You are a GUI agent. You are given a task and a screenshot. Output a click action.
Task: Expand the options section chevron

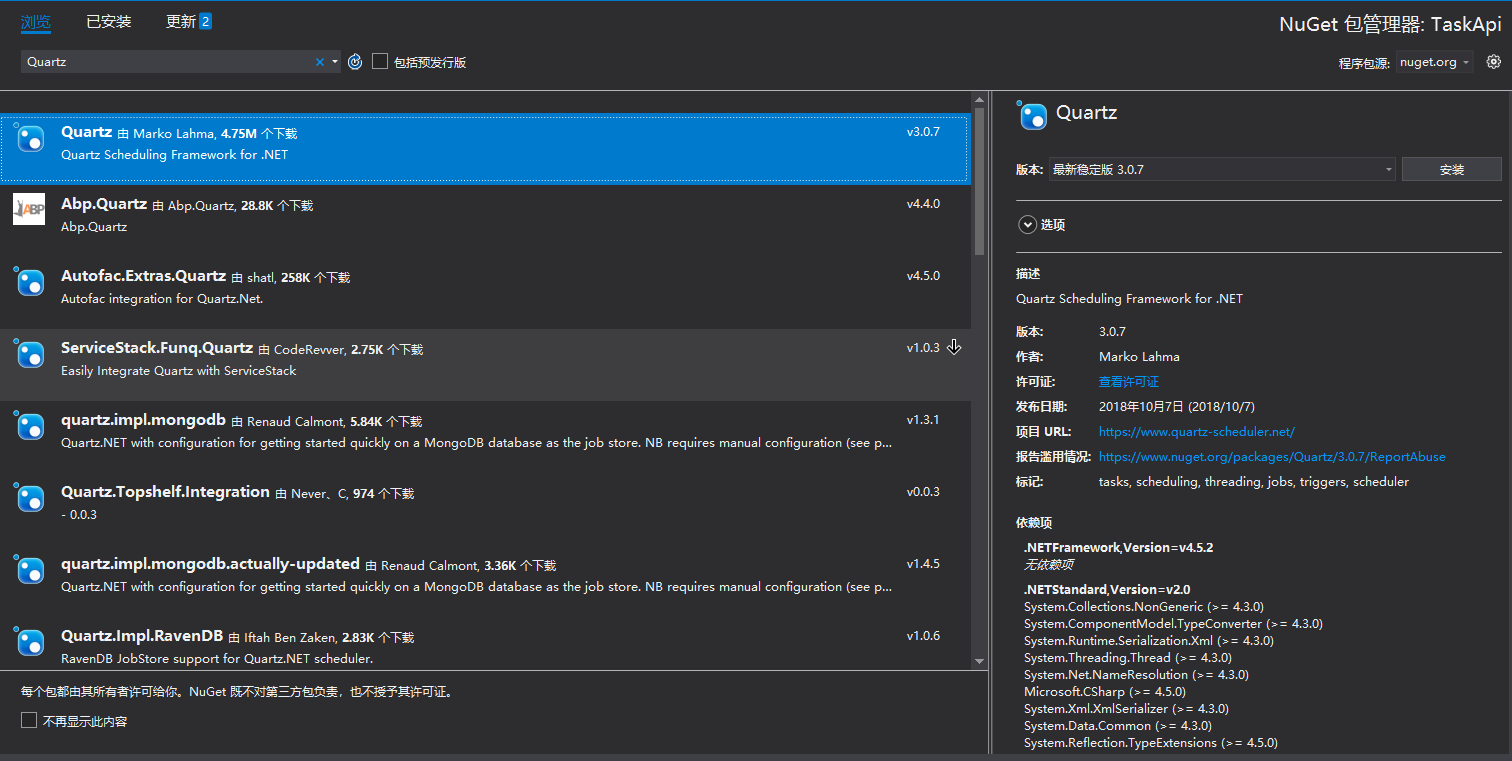coord(1027,225)
